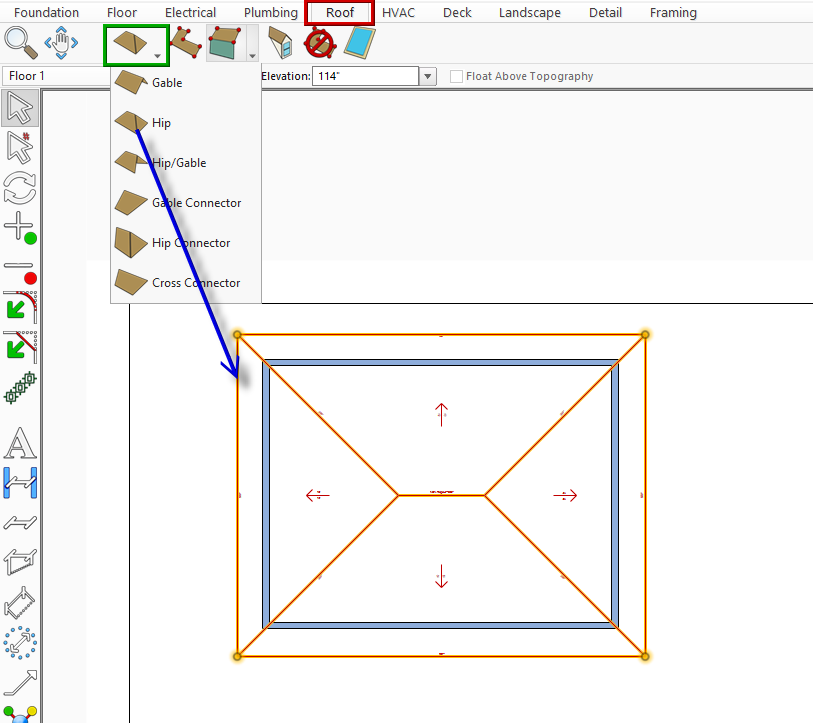813x723 pixels.
Task: Click the angled dimension tool
Action: [20, 603]
